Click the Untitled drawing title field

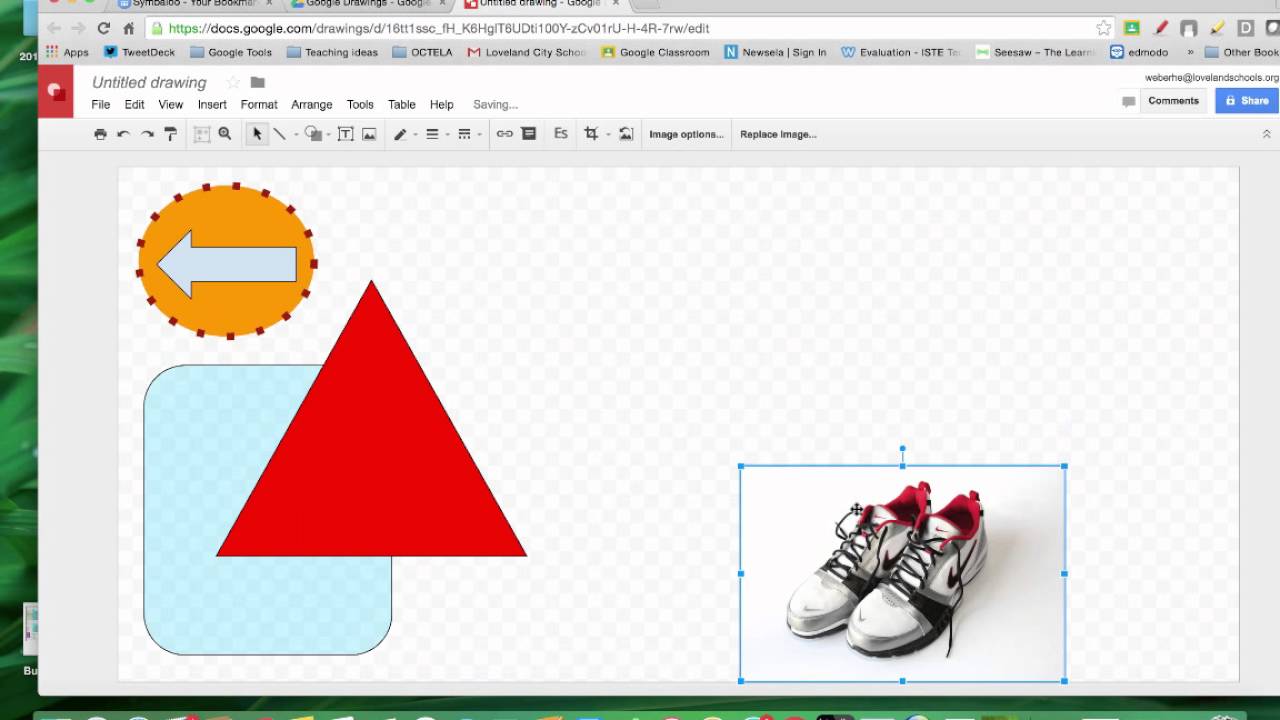point(148,82)
